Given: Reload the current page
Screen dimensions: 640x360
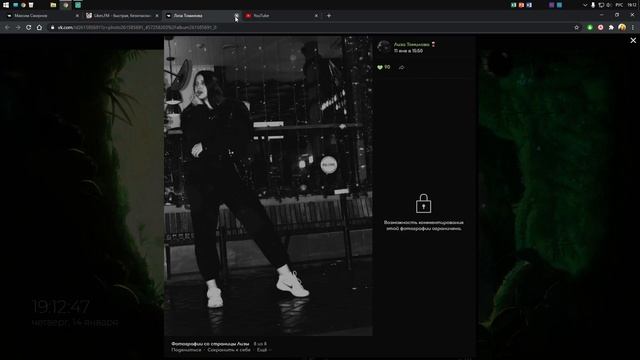Looking at the screenshot, I should pos(29,27).
